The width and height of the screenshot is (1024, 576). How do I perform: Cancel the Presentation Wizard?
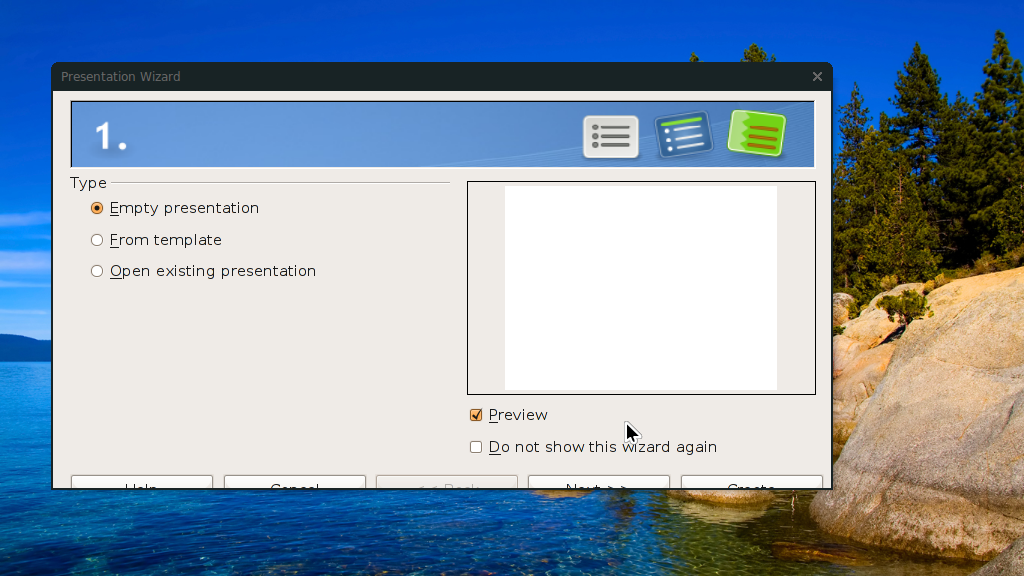(295, 483)
